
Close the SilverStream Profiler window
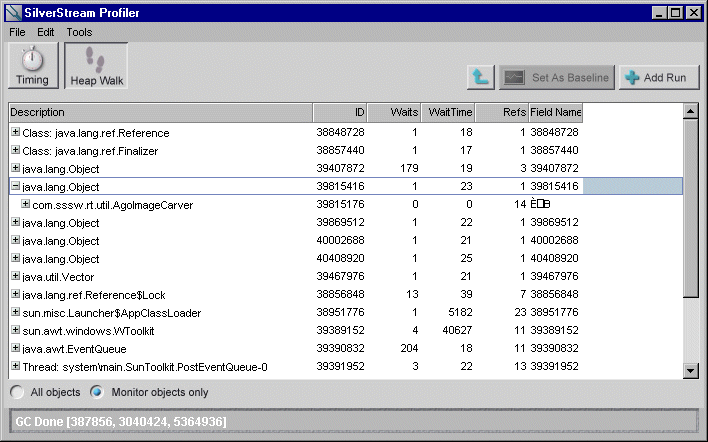(694, 13)
